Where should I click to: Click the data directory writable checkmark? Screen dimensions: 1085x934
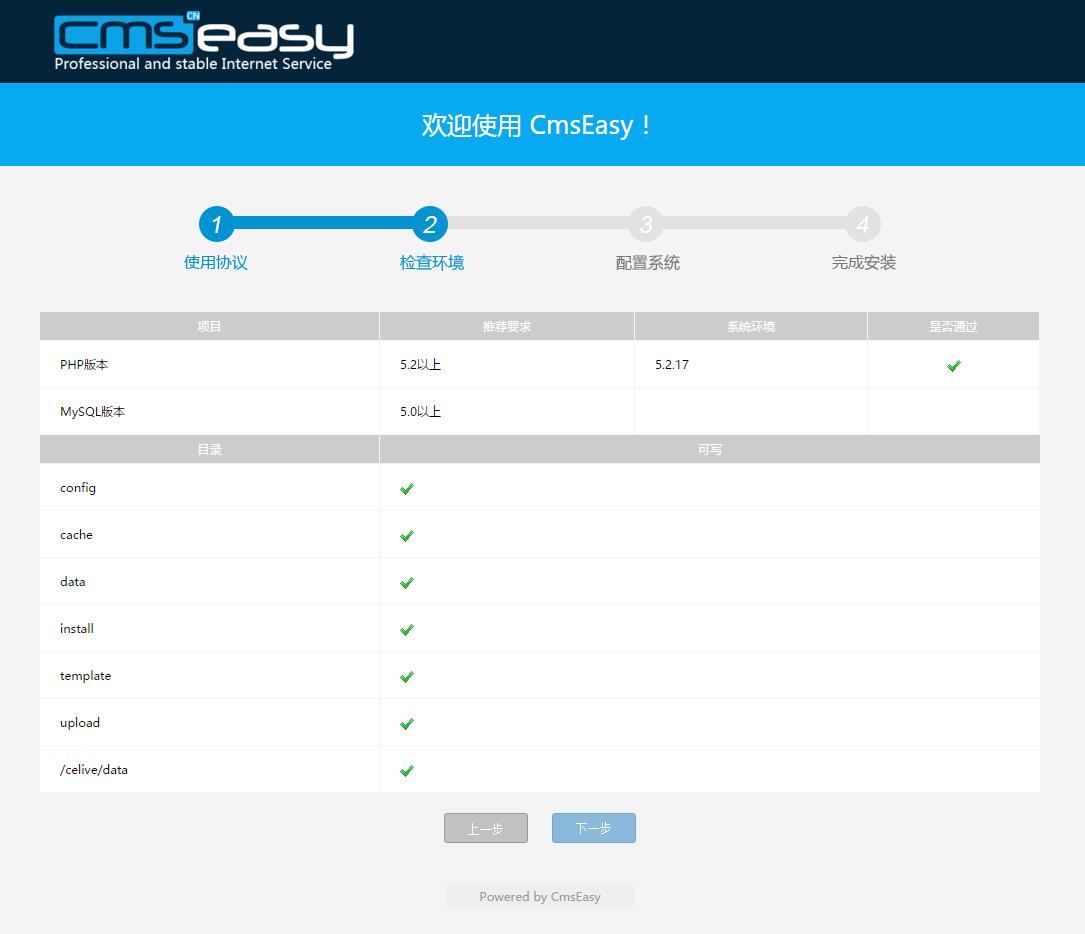click(x=407, y=583)
